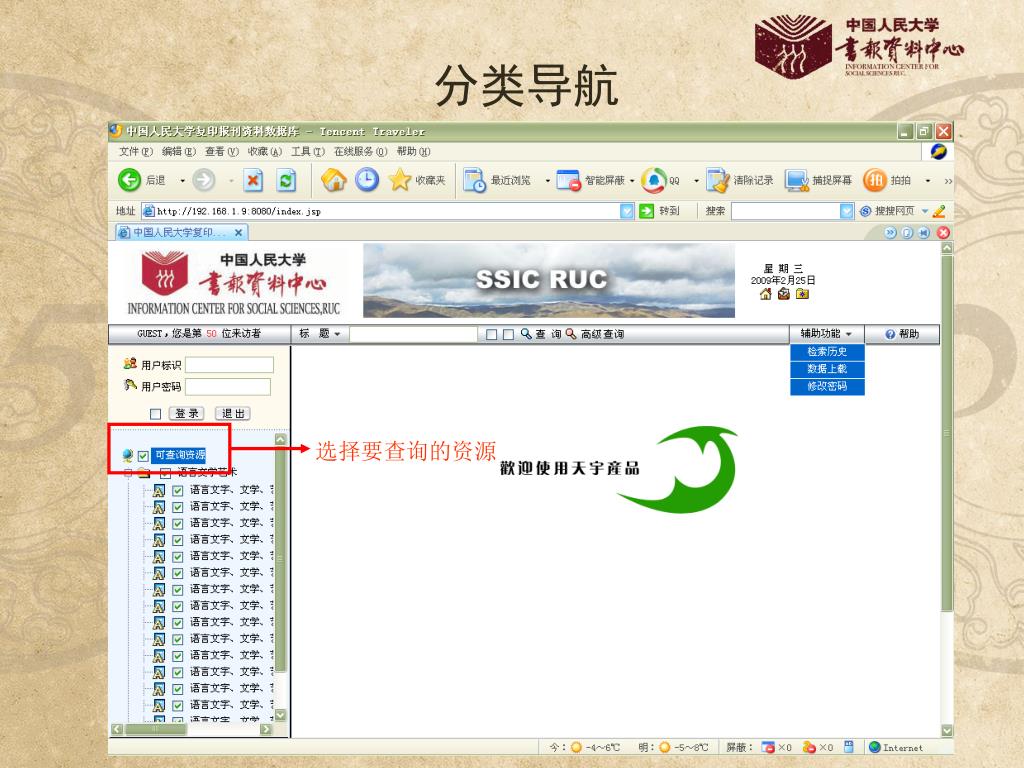Open the 辅助功能 dropdown menu

coord(826,334)
